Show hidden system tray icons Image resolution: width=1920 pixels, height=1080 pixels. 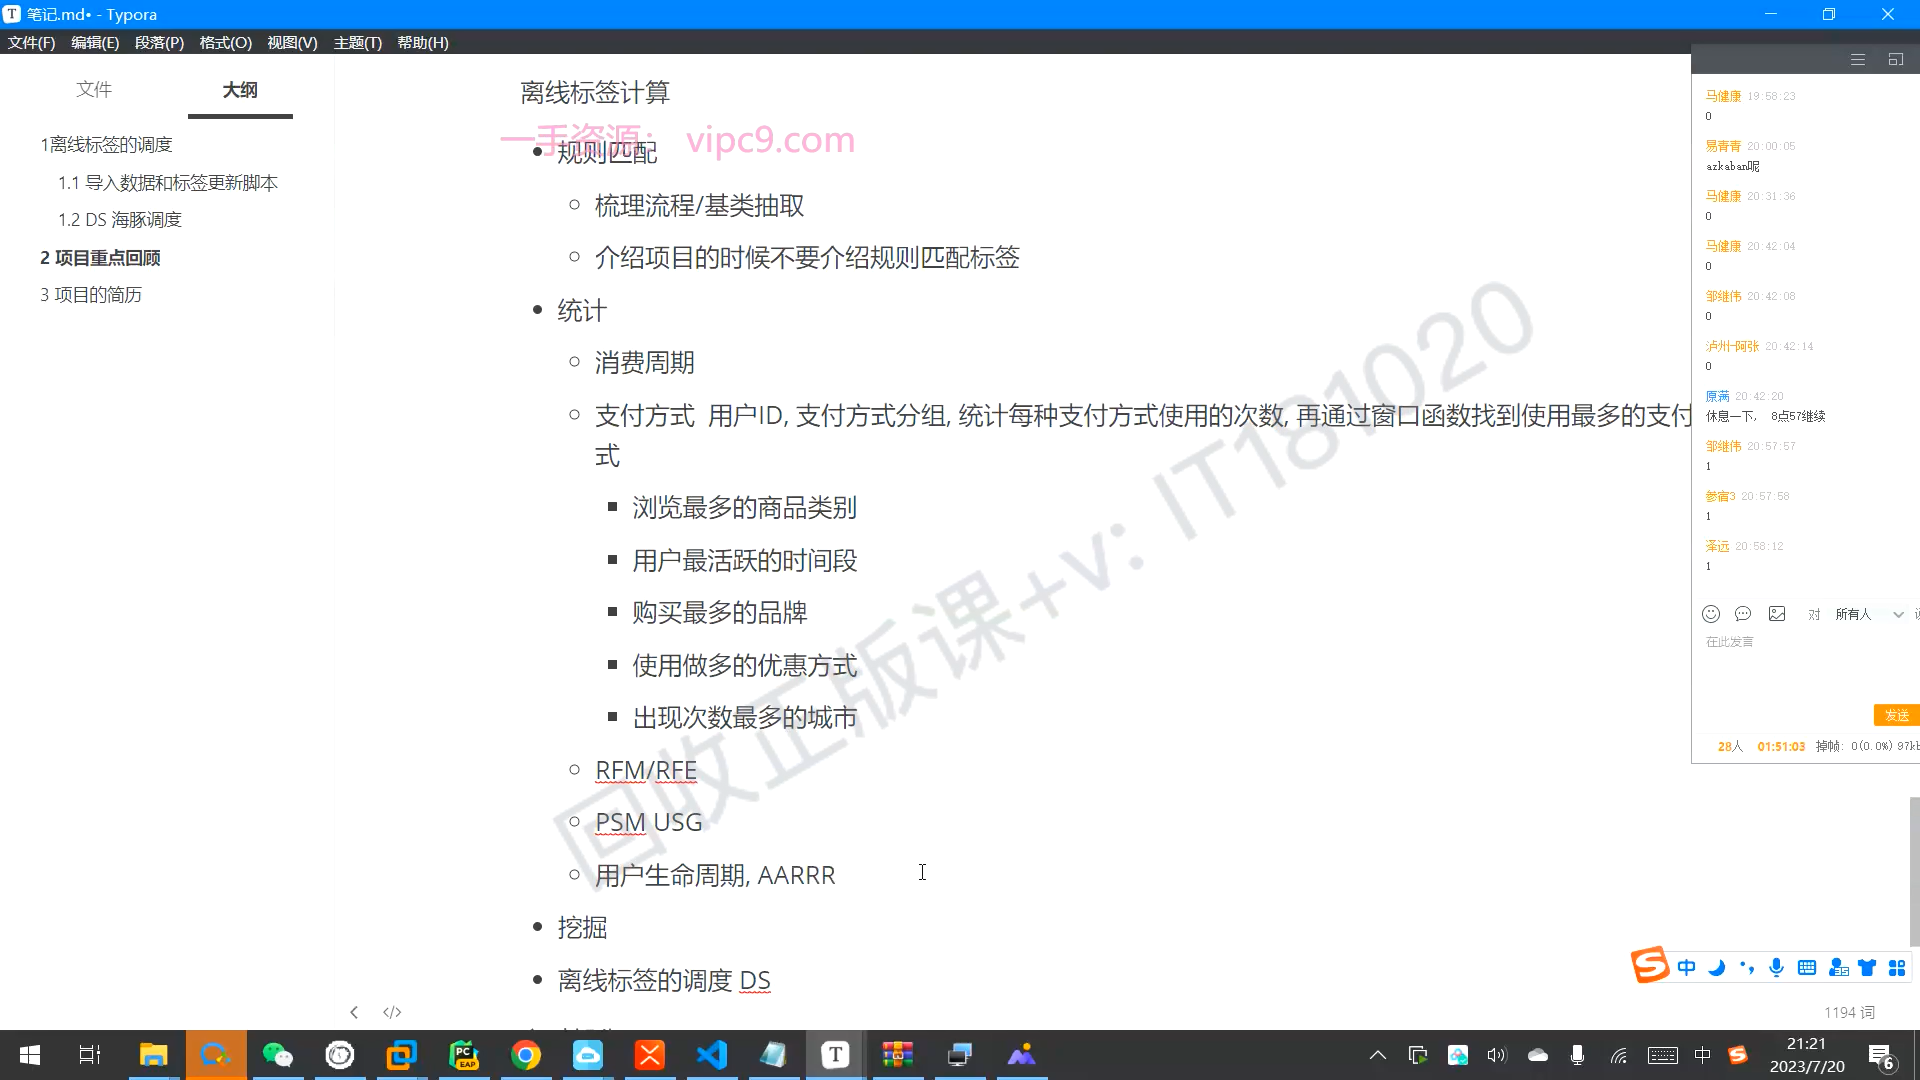click(1377, 1055)
